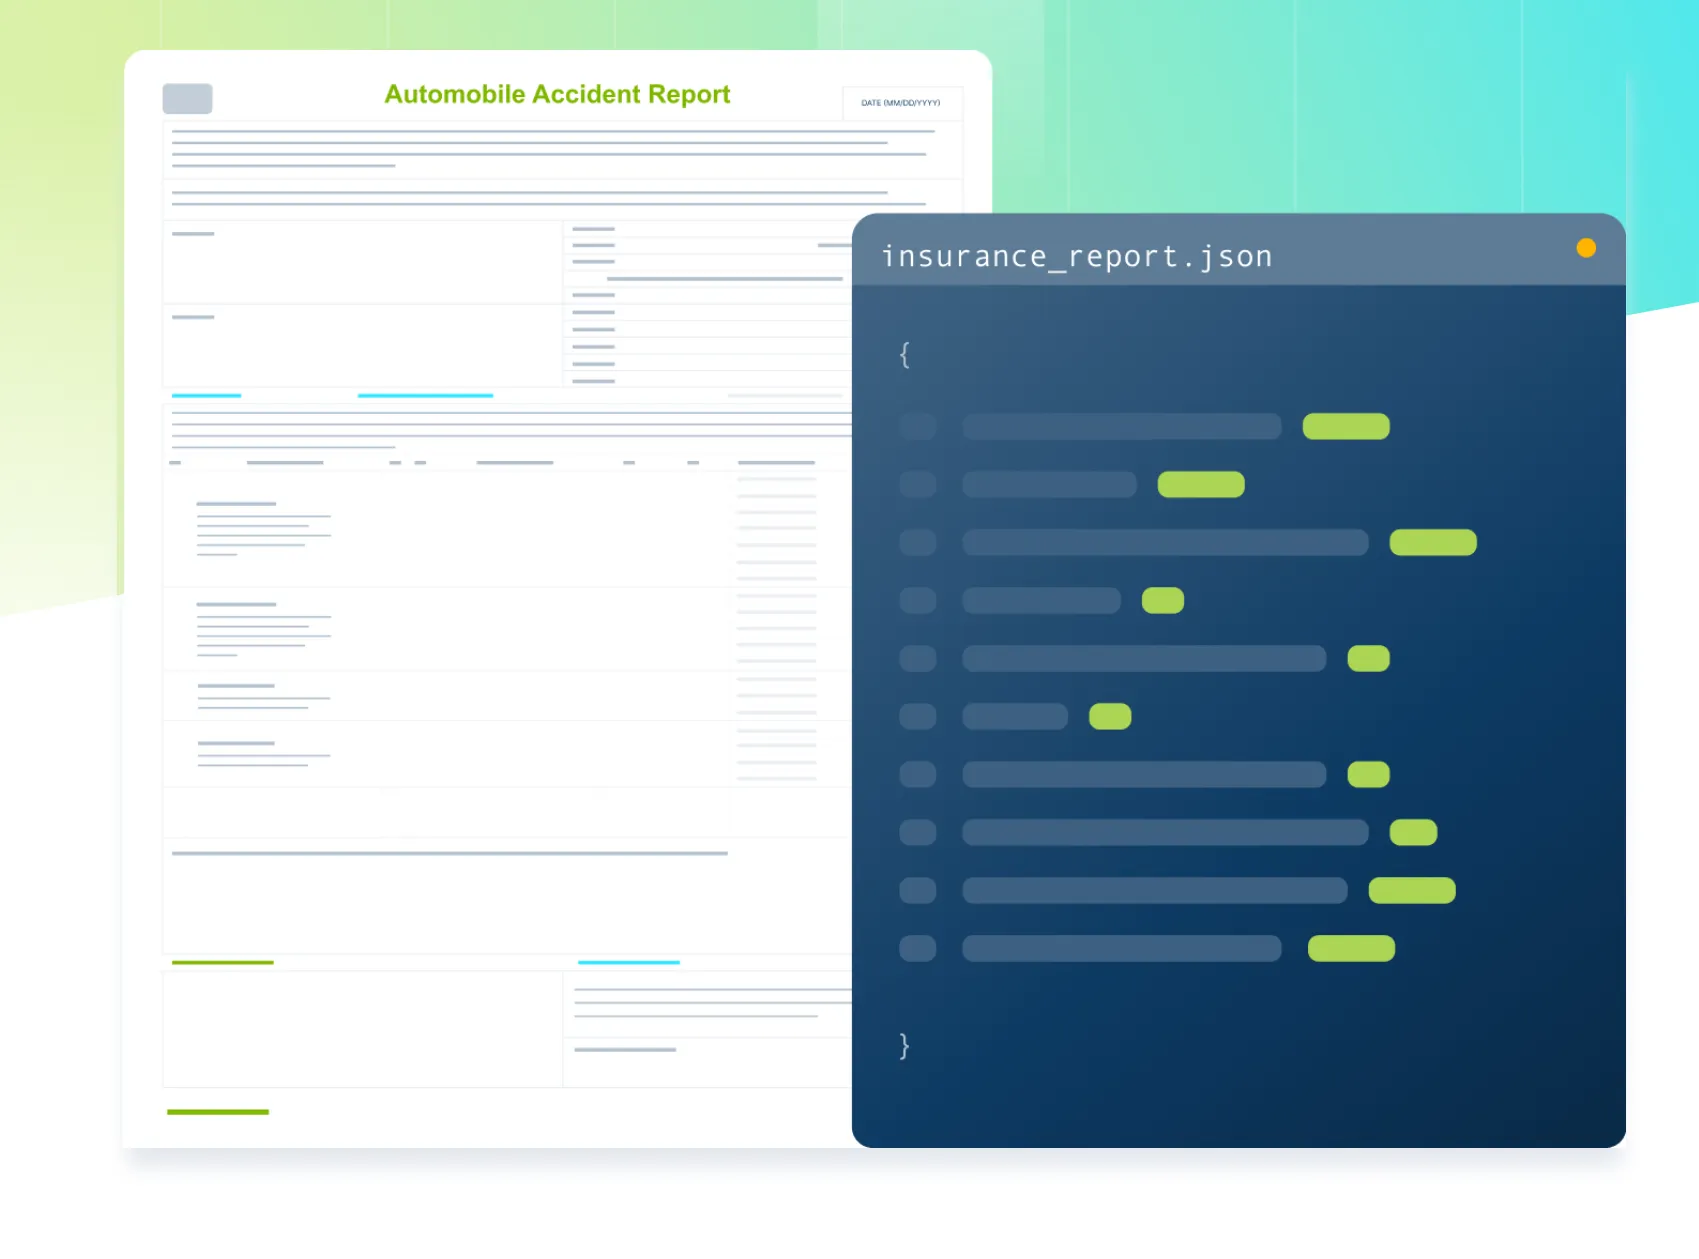This screenshot has width=1699, height=1259.
Task: Click the key bar in first JSON row
Action: click(1121, 427)
